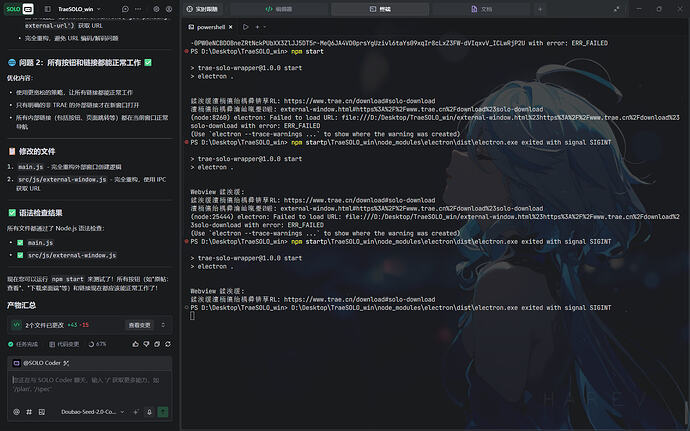
Task: Start a new chat from the header
Action: 125,9
